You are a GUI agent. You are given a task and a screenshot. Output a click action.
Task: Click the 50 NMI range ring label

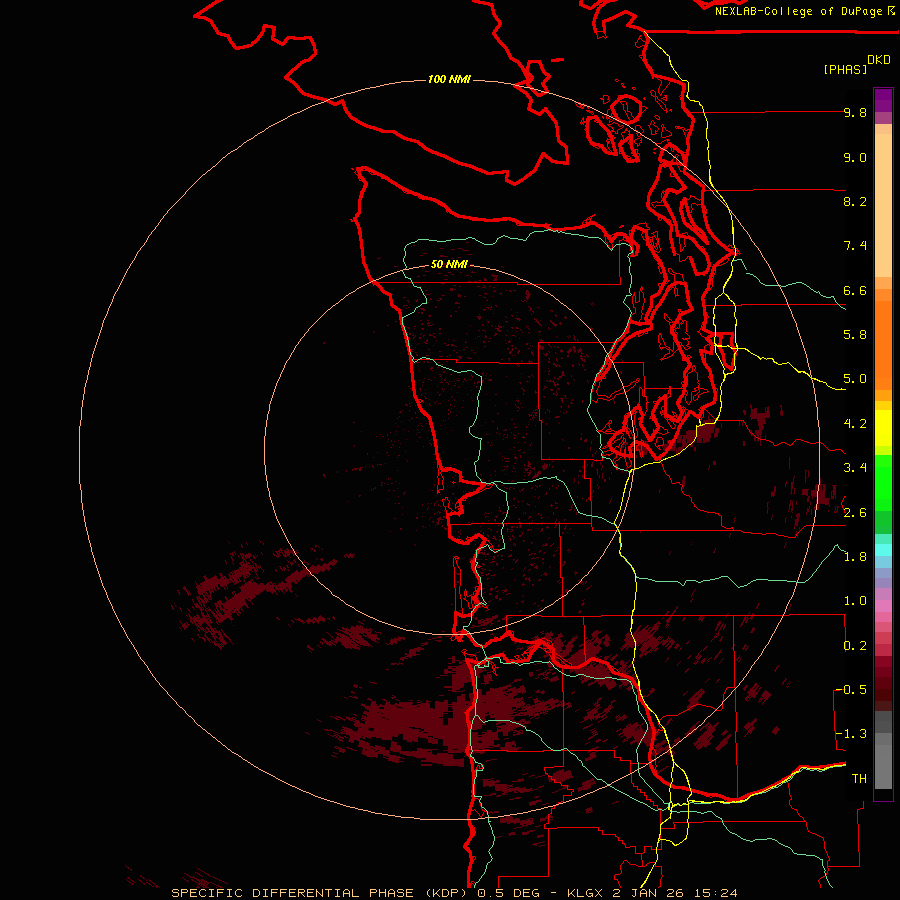coord(449,264)
